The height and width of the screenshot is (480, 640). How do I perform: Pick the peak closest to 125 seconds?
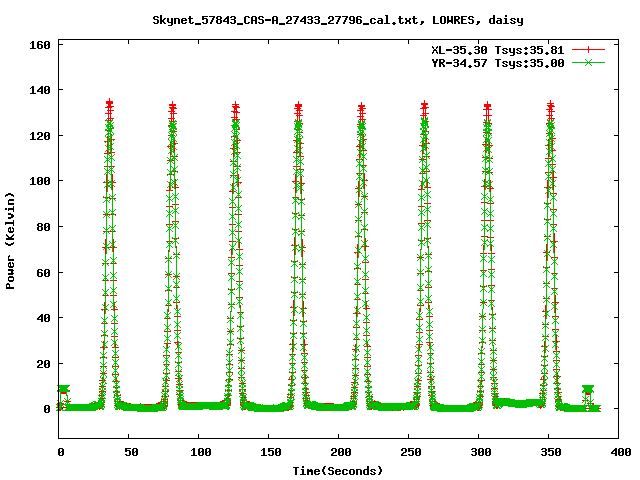(x=235, y=106)
